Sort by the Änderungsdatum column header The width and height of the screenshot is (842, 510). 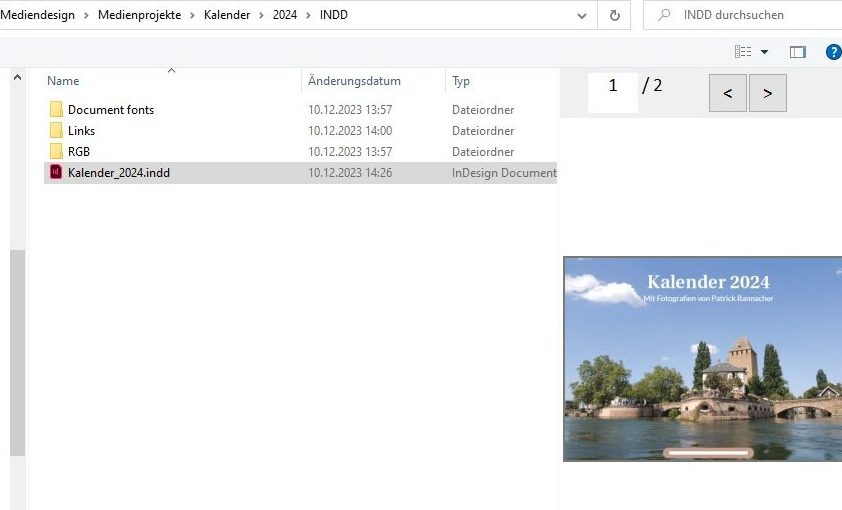point(354,81)
